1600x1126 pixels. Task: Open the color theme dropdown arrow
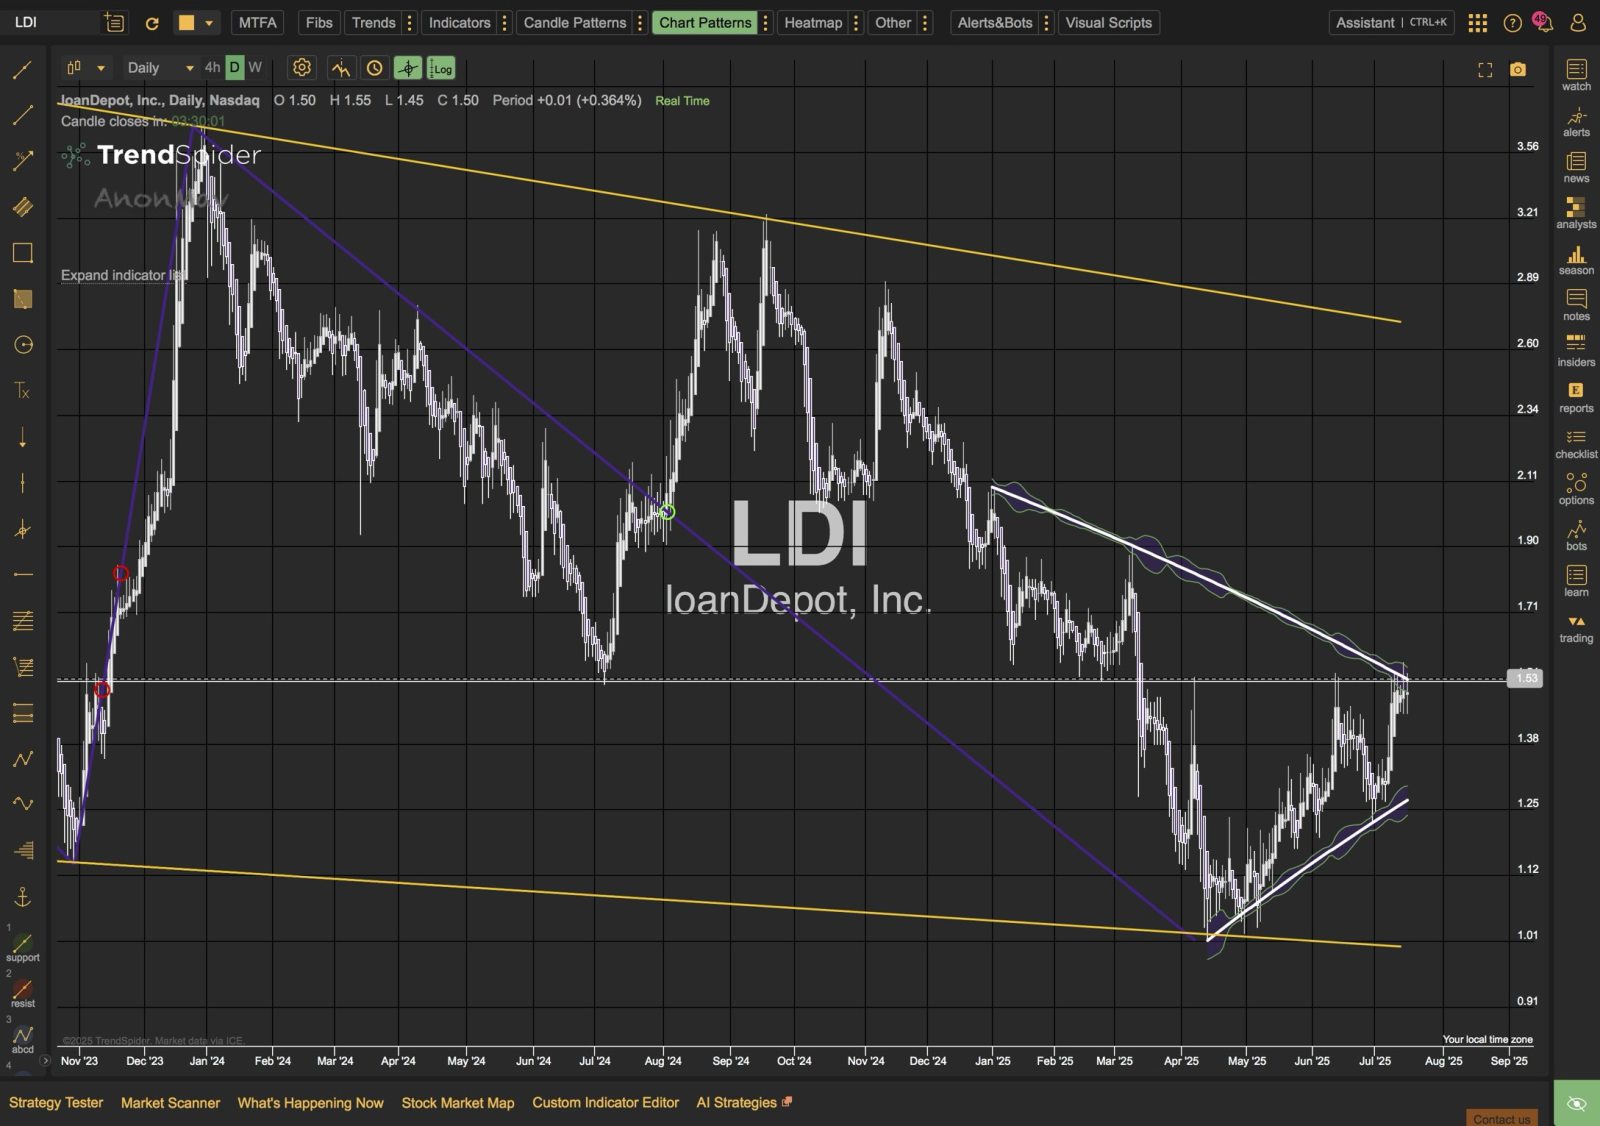pos(209,23)
